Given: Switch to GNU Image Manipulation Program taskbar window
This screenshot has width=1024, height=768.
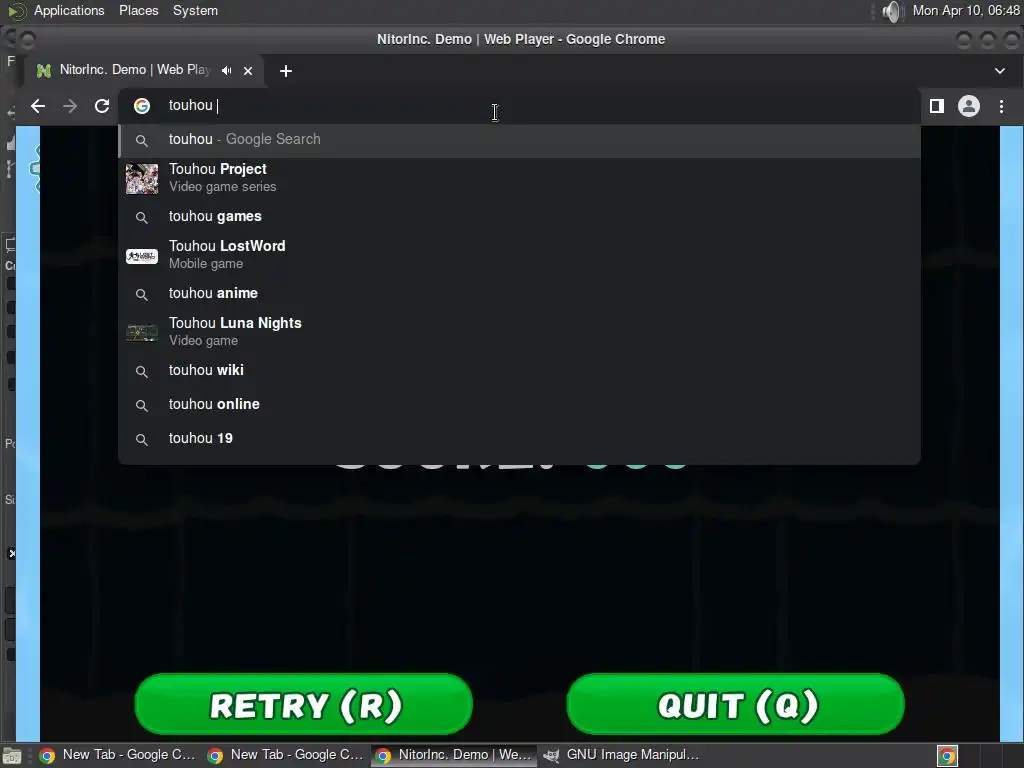Looking at the screenshot, I should [622, 755].
